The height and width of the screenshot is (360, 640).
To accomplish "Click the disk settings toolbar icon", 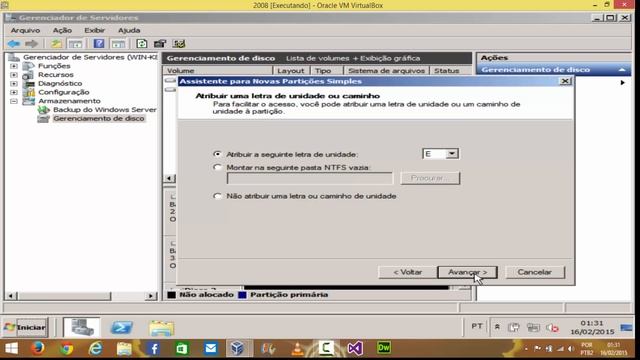I will coord(179,44).
